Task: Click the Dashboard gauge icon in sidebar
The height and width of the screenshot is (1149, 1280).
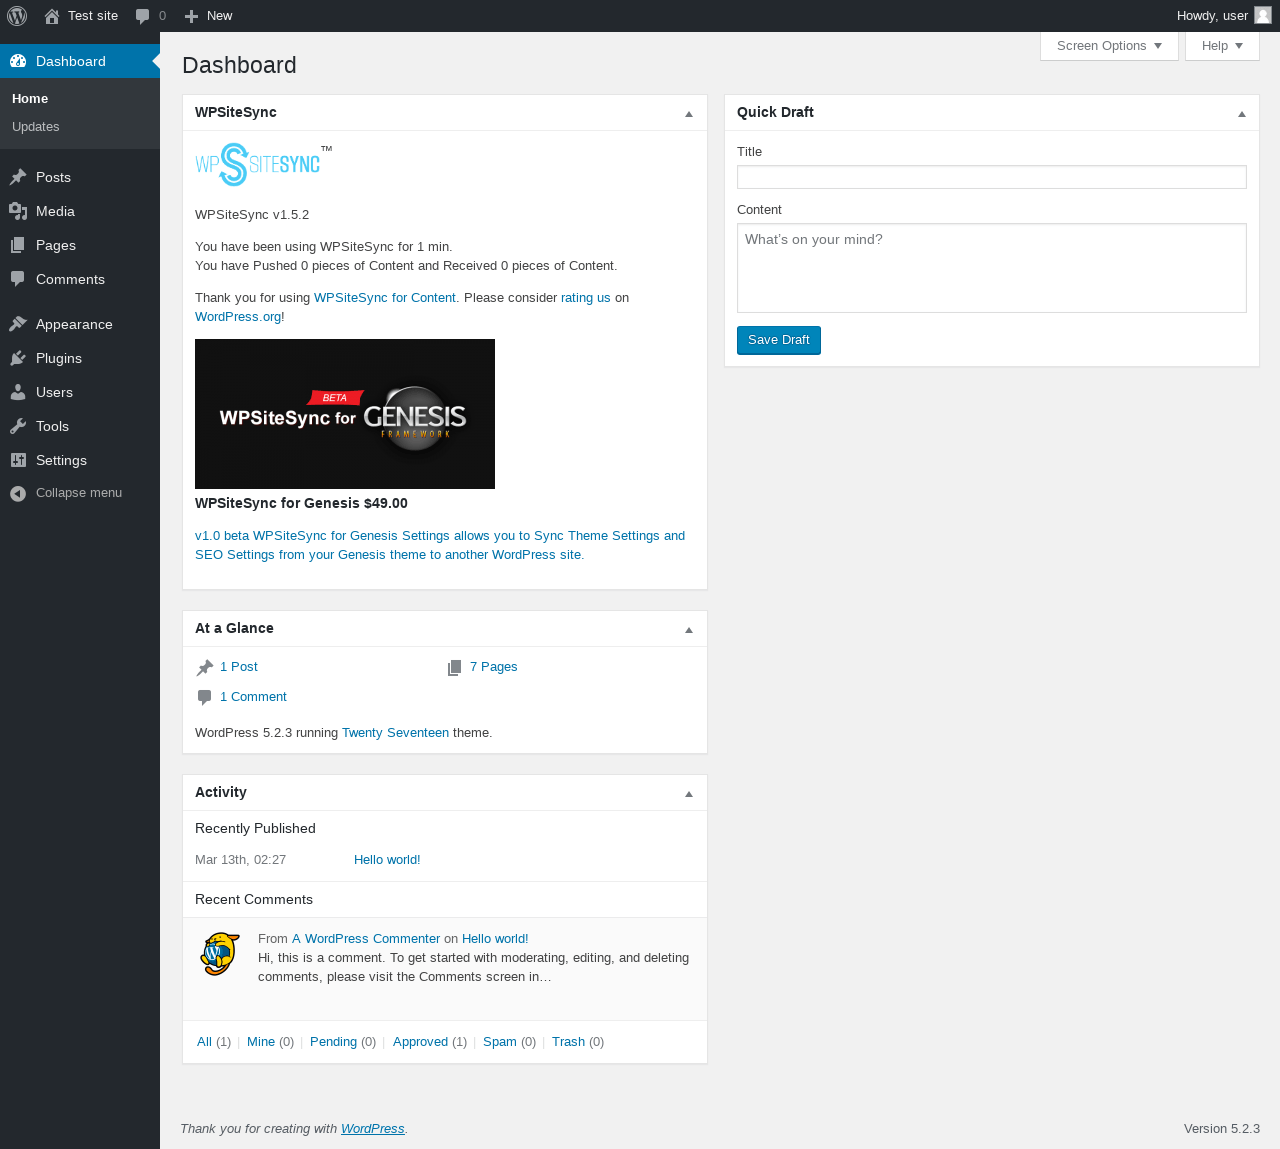Action: [x=18, y=61]
